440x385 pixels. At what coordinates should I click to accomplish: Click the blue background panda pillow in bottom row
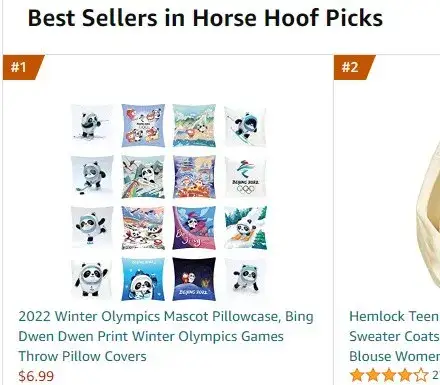143,279
